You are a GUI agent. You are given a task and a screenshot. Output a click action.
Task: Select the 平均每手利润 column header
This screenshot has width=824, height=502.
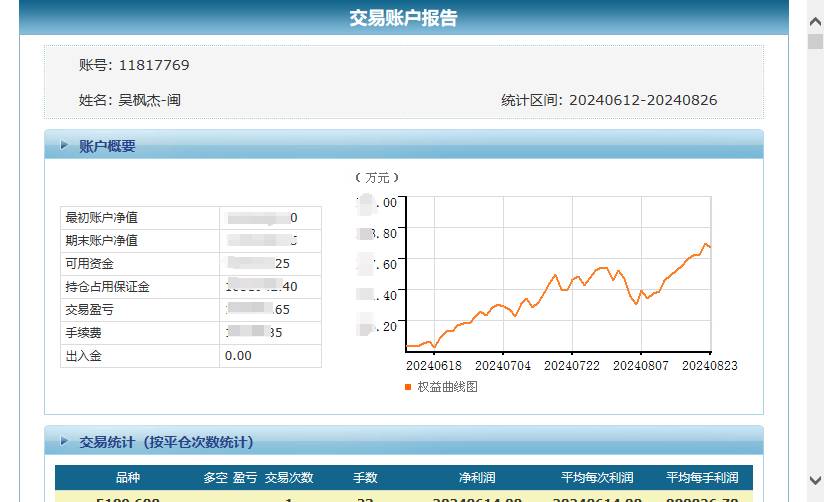[702, 478]
